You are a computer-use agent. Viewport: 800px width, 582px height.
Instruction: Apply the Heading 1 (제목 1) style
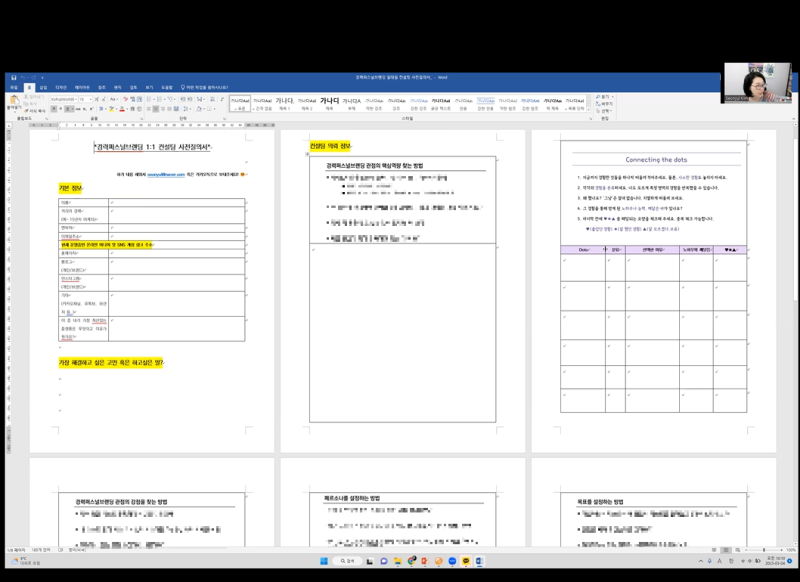point(284,104)
